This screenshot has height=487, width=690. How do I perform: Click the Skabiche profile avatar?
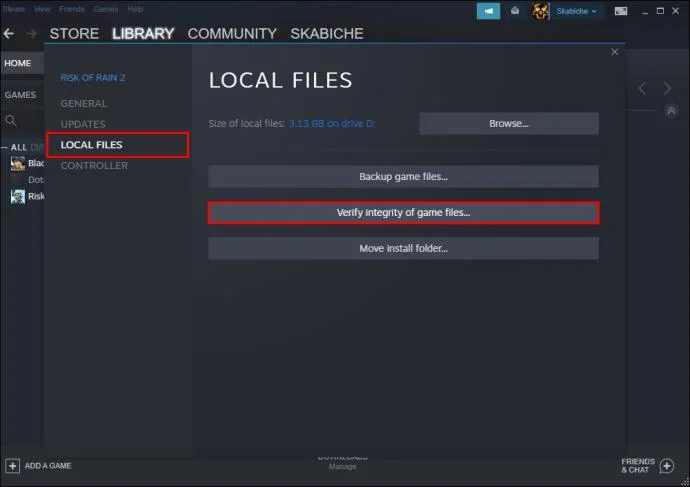[540, 11]
